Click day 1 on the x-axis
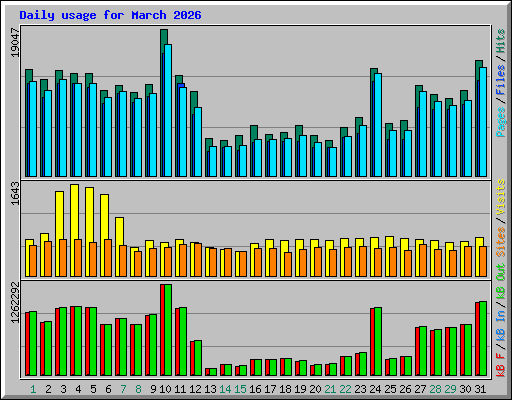Screen dimensions: 512x400 33,389
